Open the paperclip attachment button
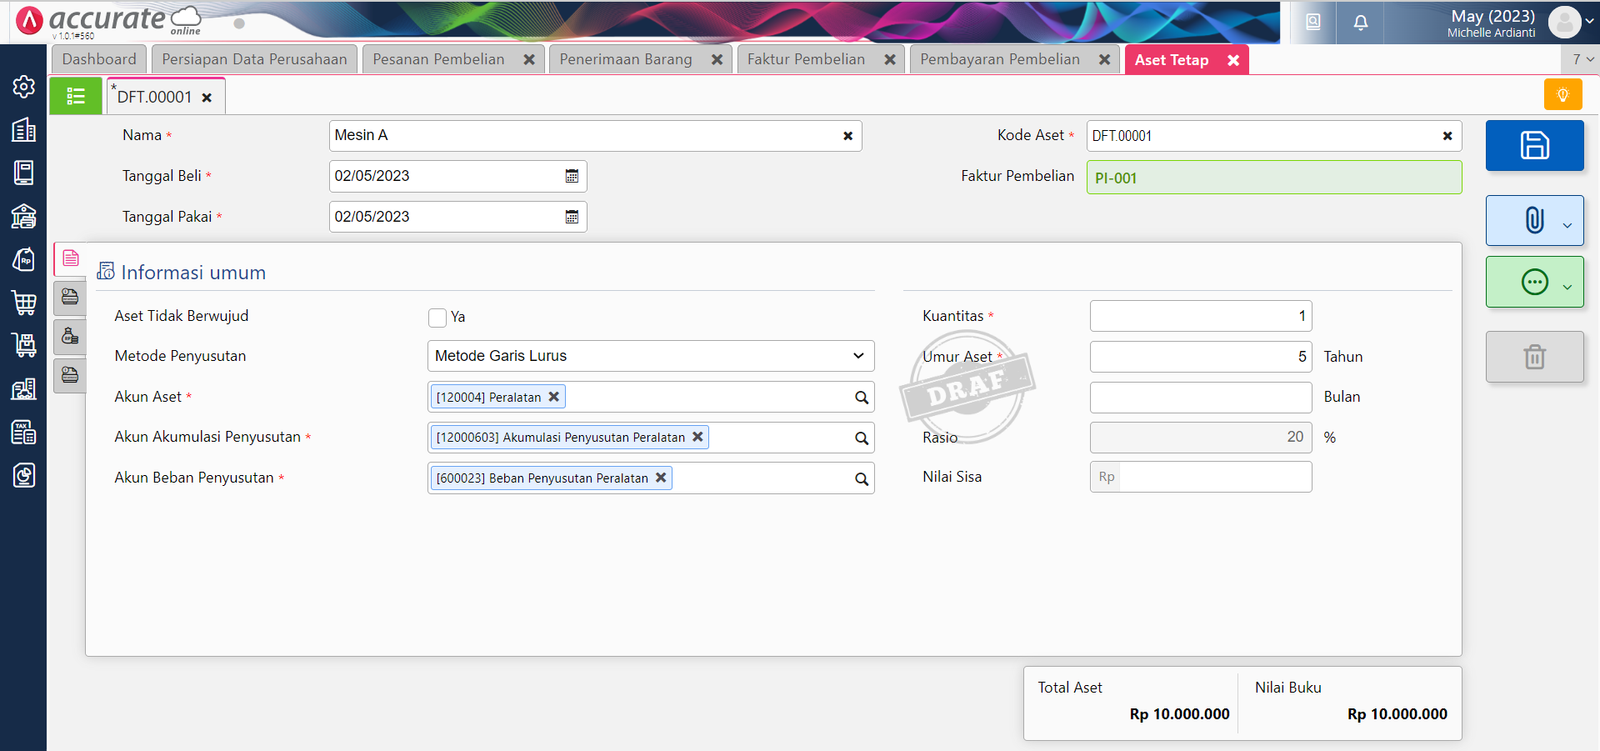The height and width of the screenshot is (751, 1600). [x=1534, y=221]
